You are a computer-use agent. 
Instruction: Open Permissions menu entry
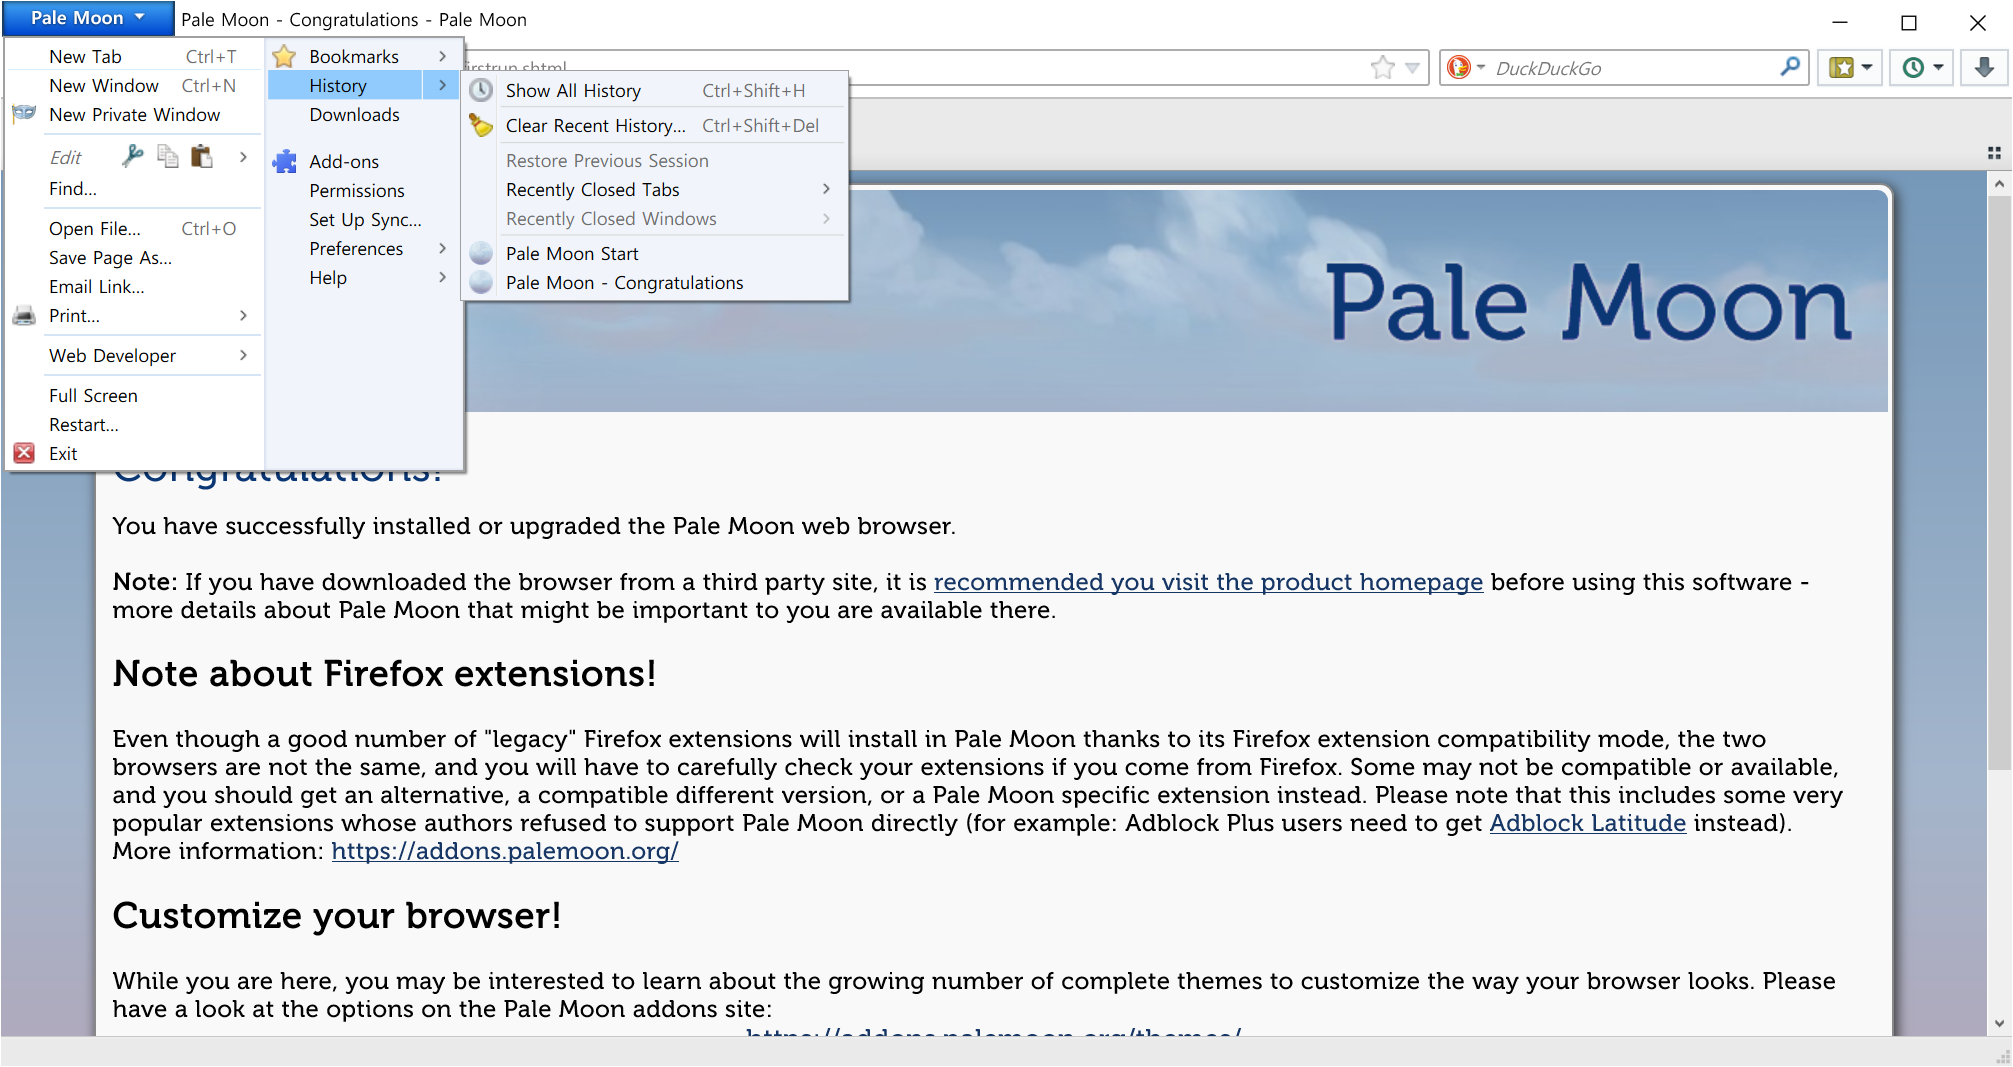(x=363, y=191)
